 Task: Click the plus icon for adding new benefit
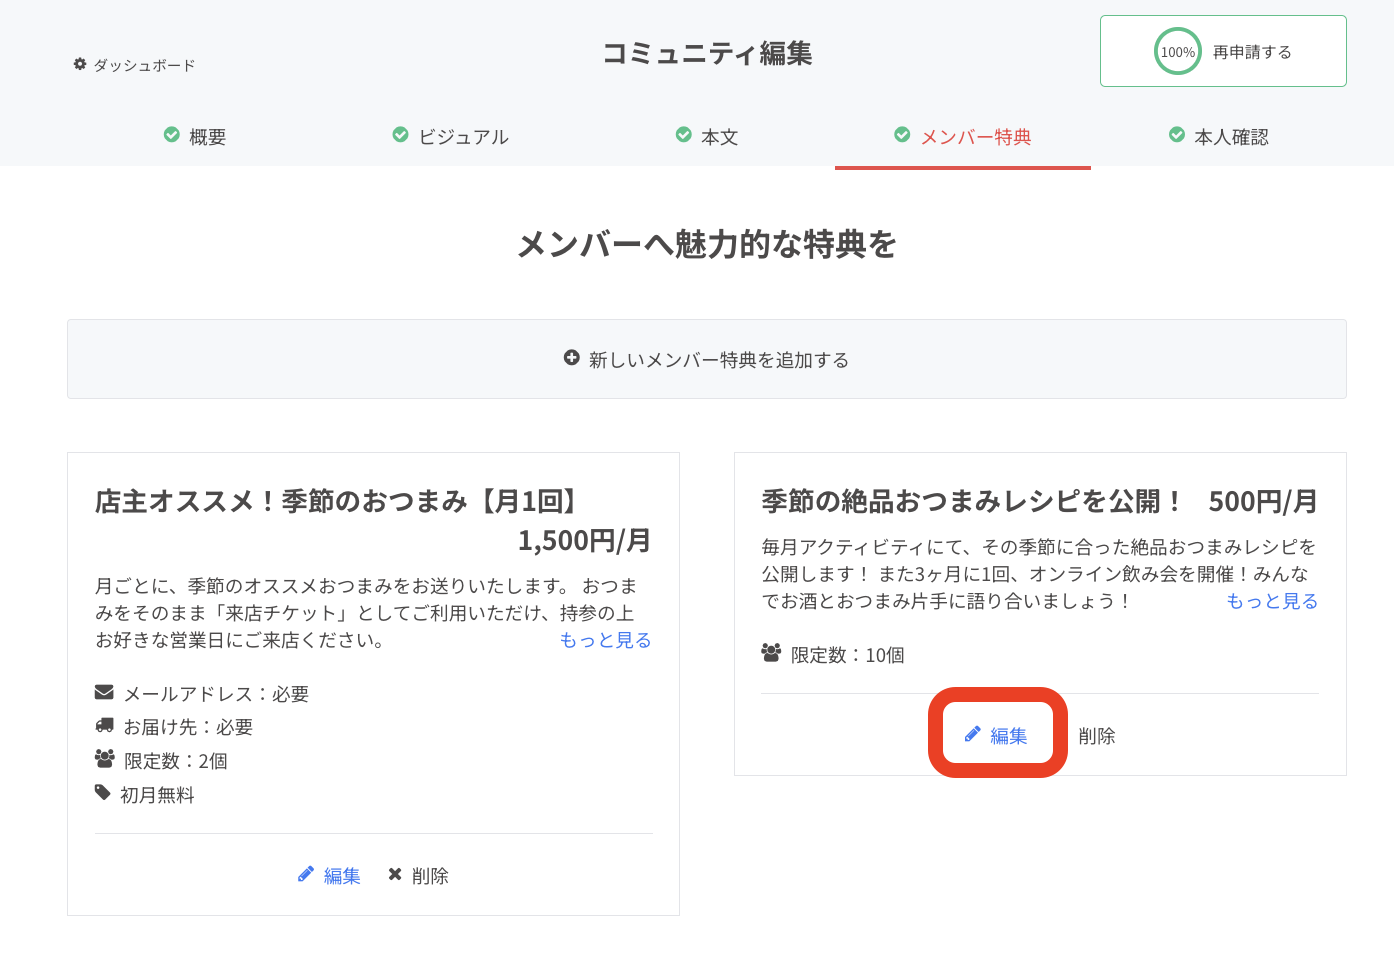click(x=571, y=358)
